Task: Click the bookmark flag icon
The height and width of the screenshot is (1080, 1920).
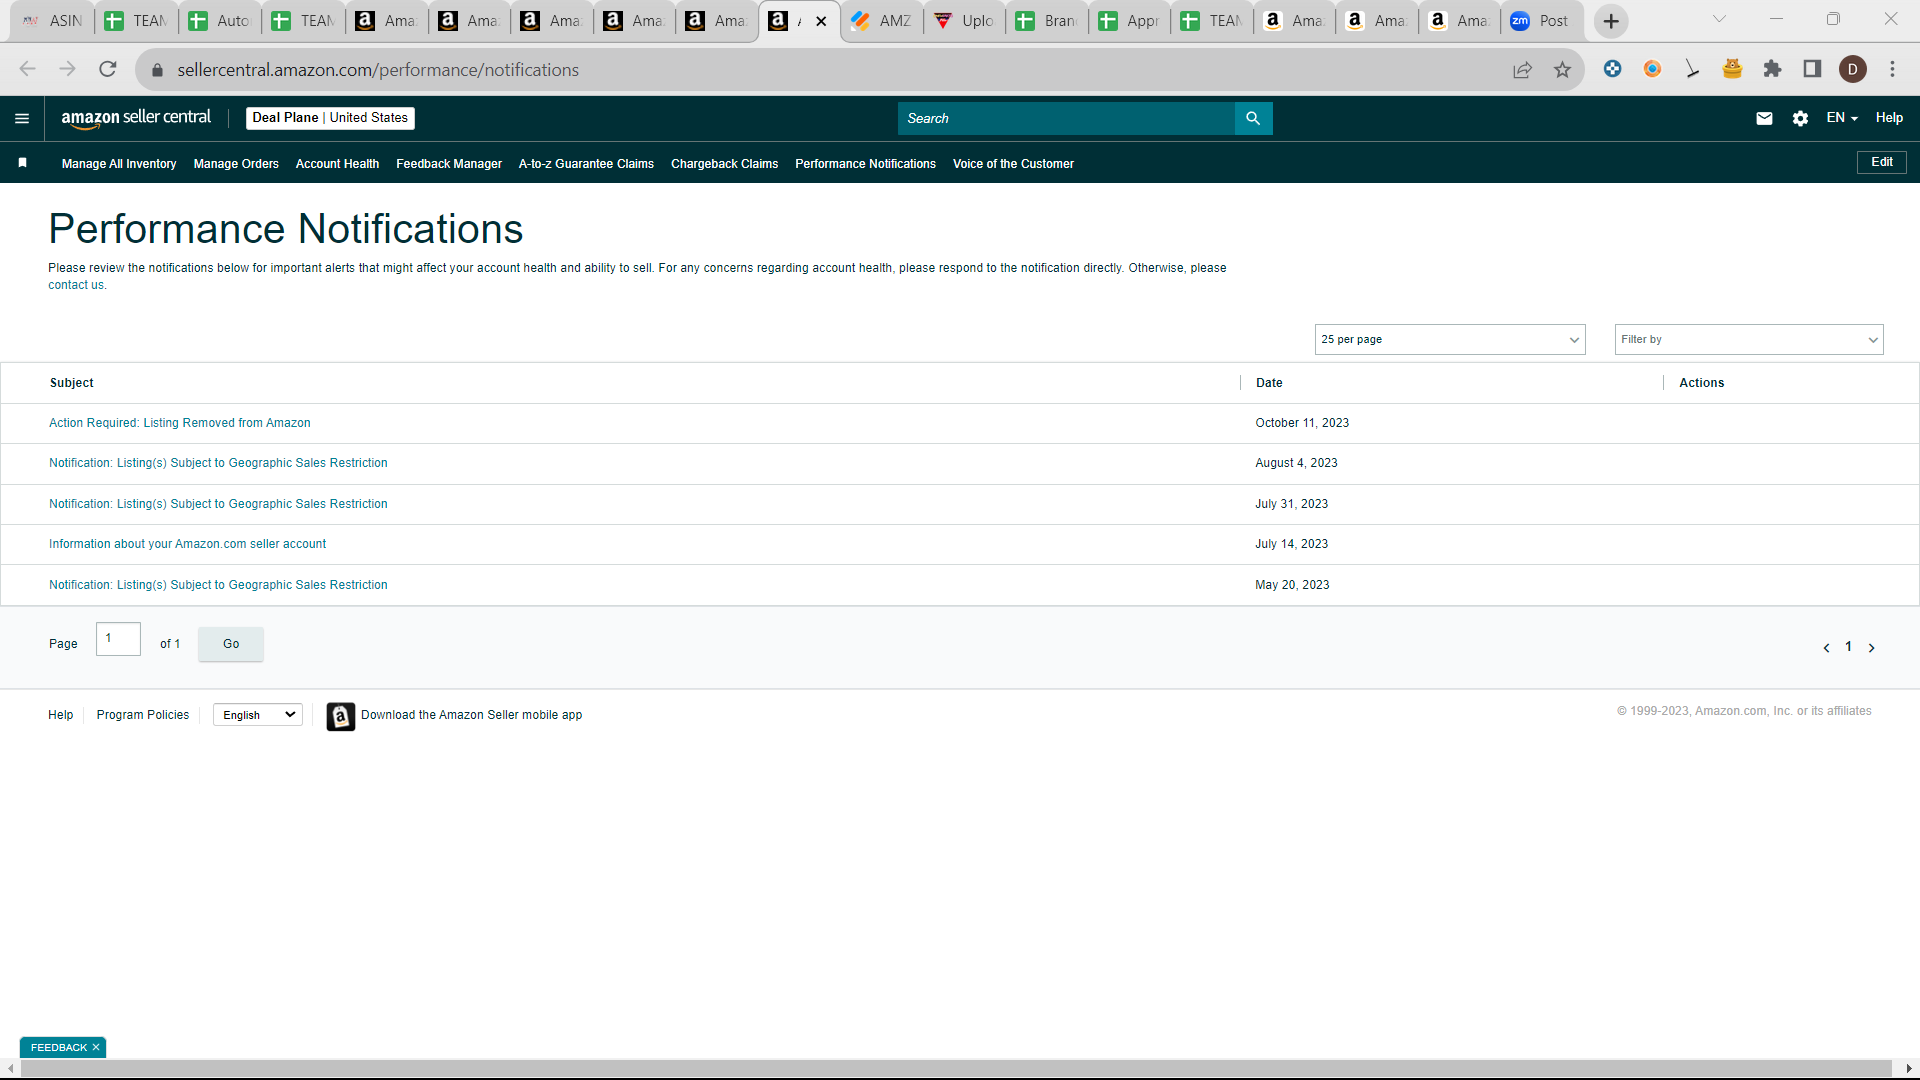Action: [x=22, y=163]
